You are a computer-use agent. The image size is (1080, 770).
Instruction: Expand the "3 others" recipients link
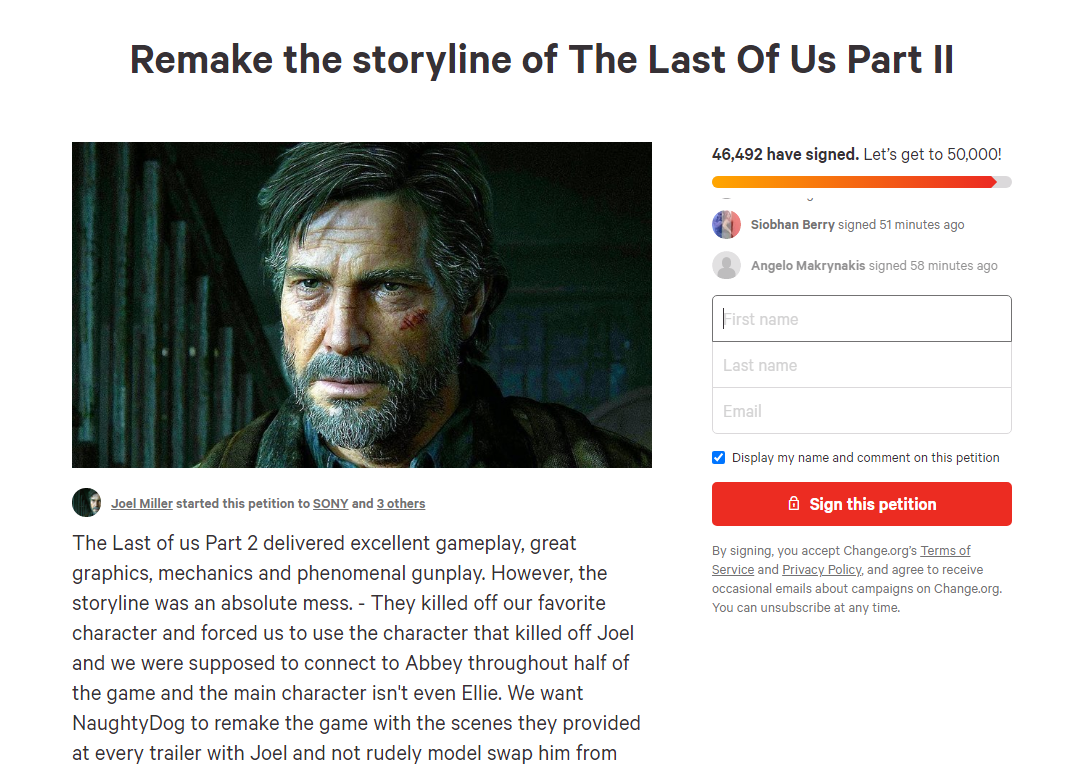tap(401, 504)
